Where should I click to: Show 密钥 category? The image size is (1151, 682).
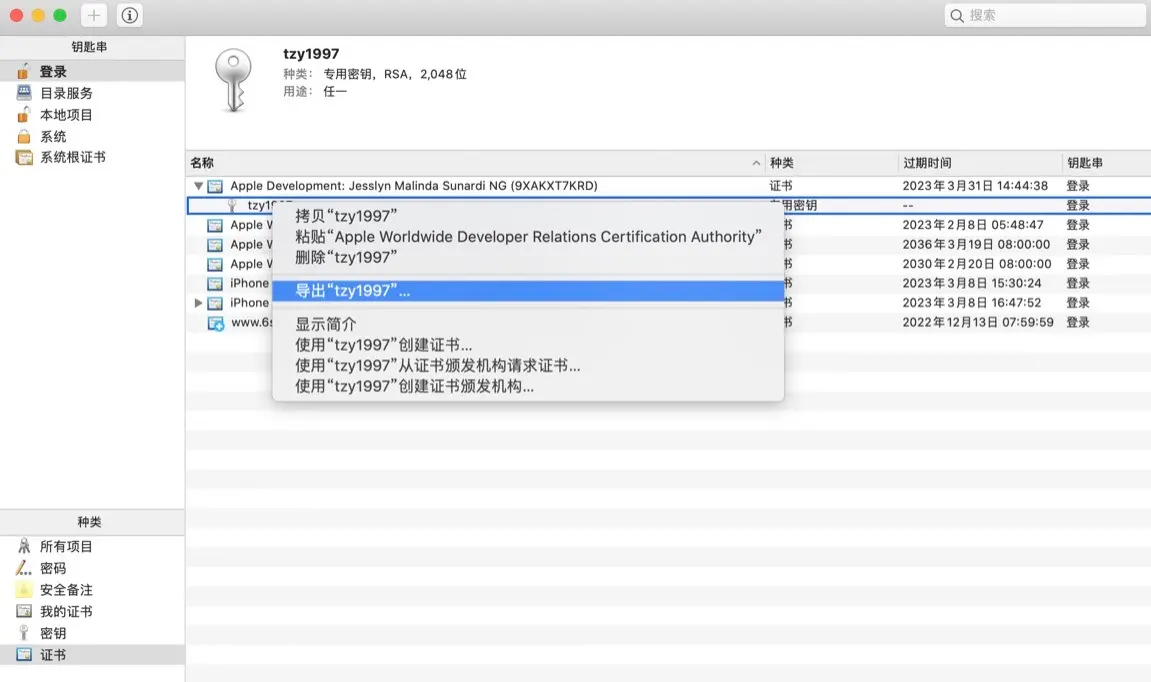click(92, 633)
